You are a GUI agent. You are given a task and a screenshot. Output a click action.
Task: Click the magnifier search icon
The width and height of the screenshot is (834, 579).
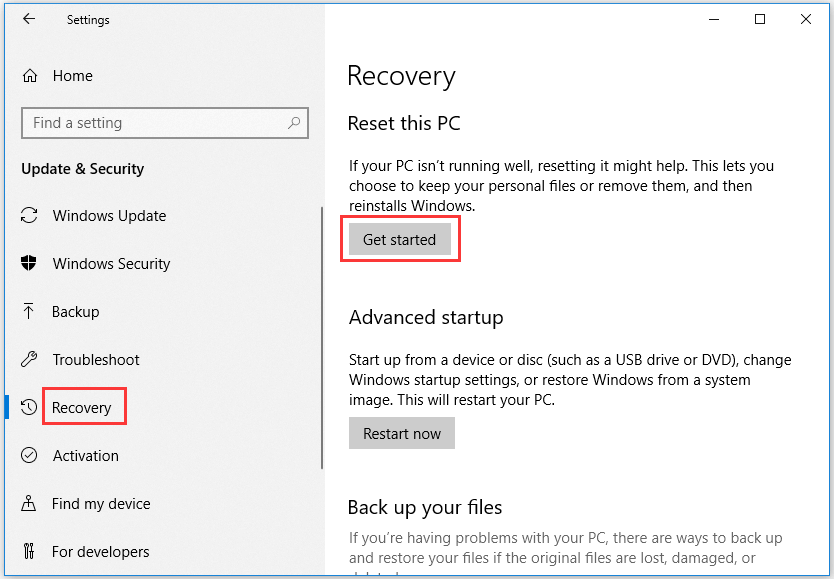[294, 123]
